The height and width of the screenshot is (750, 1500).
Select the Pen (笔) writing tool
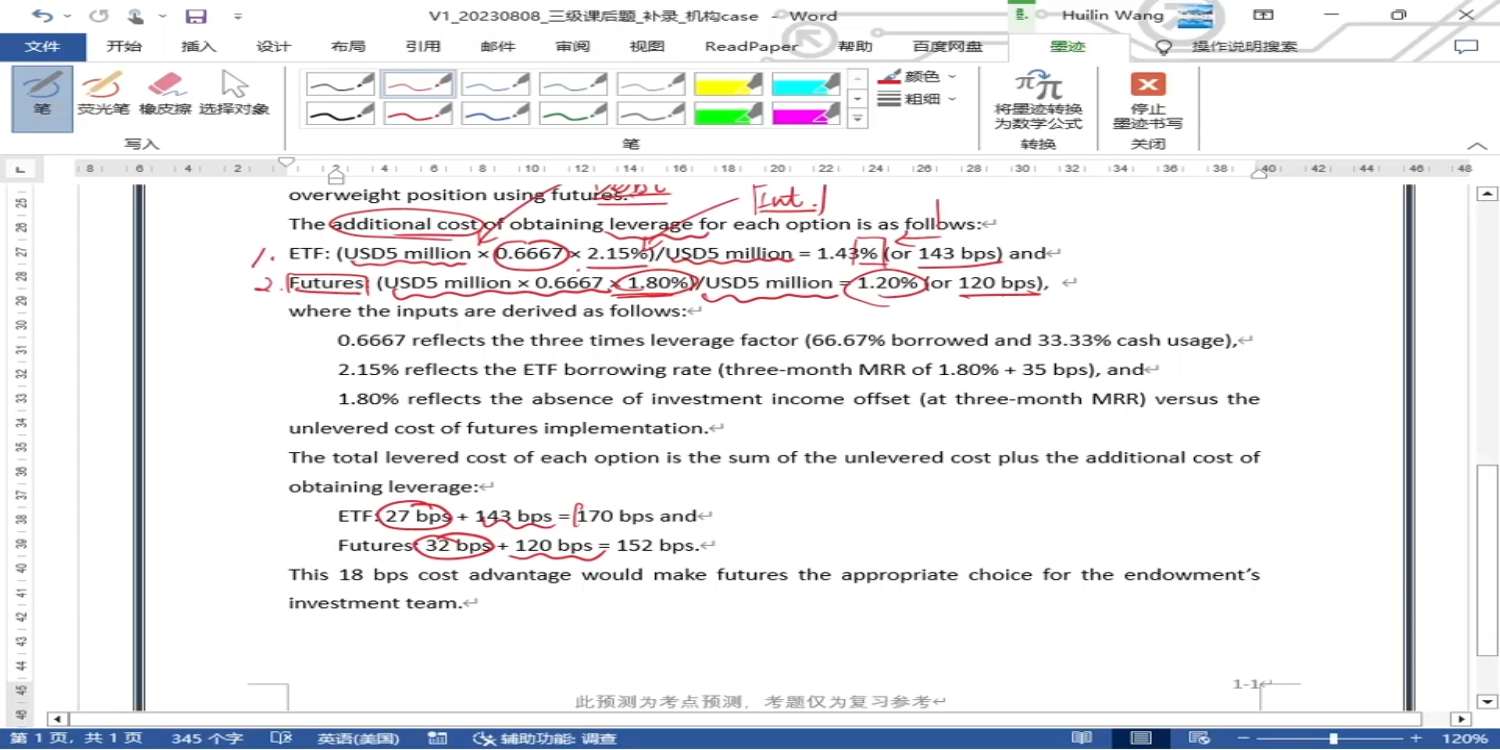42,95
